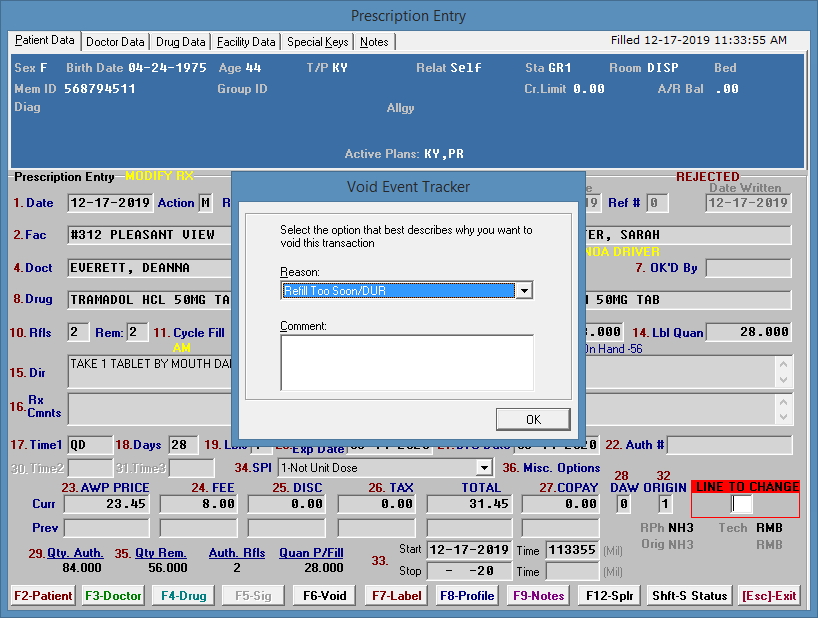818x618 pixels.
Task: Open the Notes tab
Action: pyautogui.click(x=374, y=42)
